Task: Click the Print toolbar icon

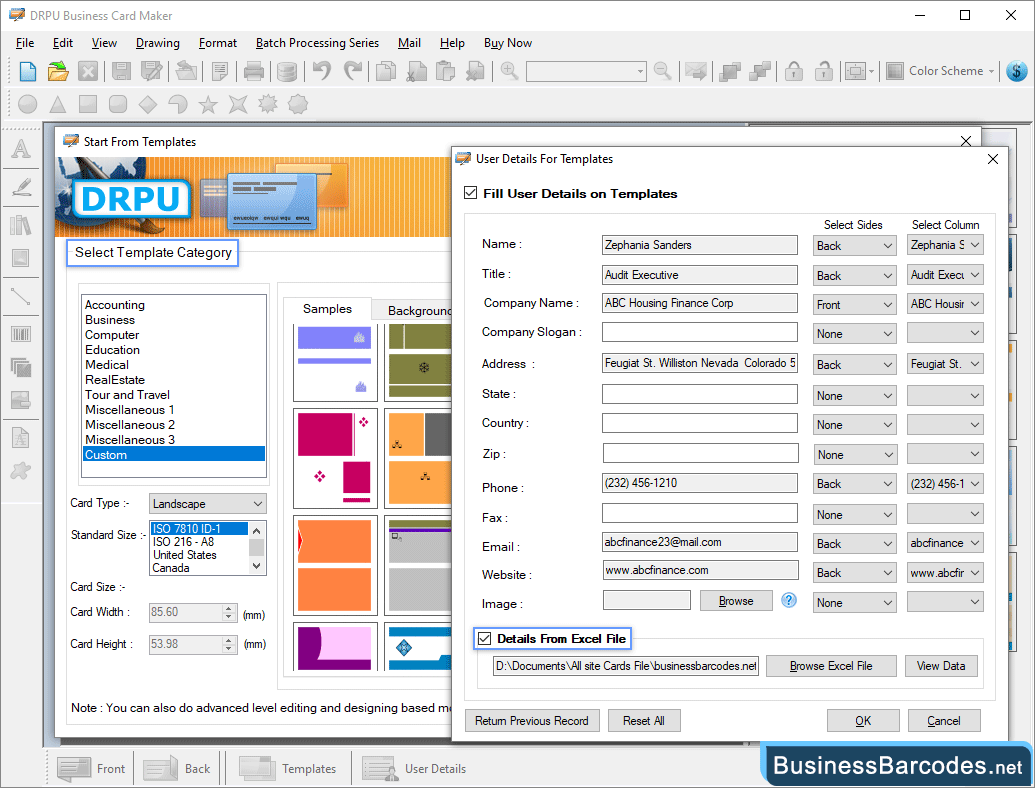Action: pos(253,71)
